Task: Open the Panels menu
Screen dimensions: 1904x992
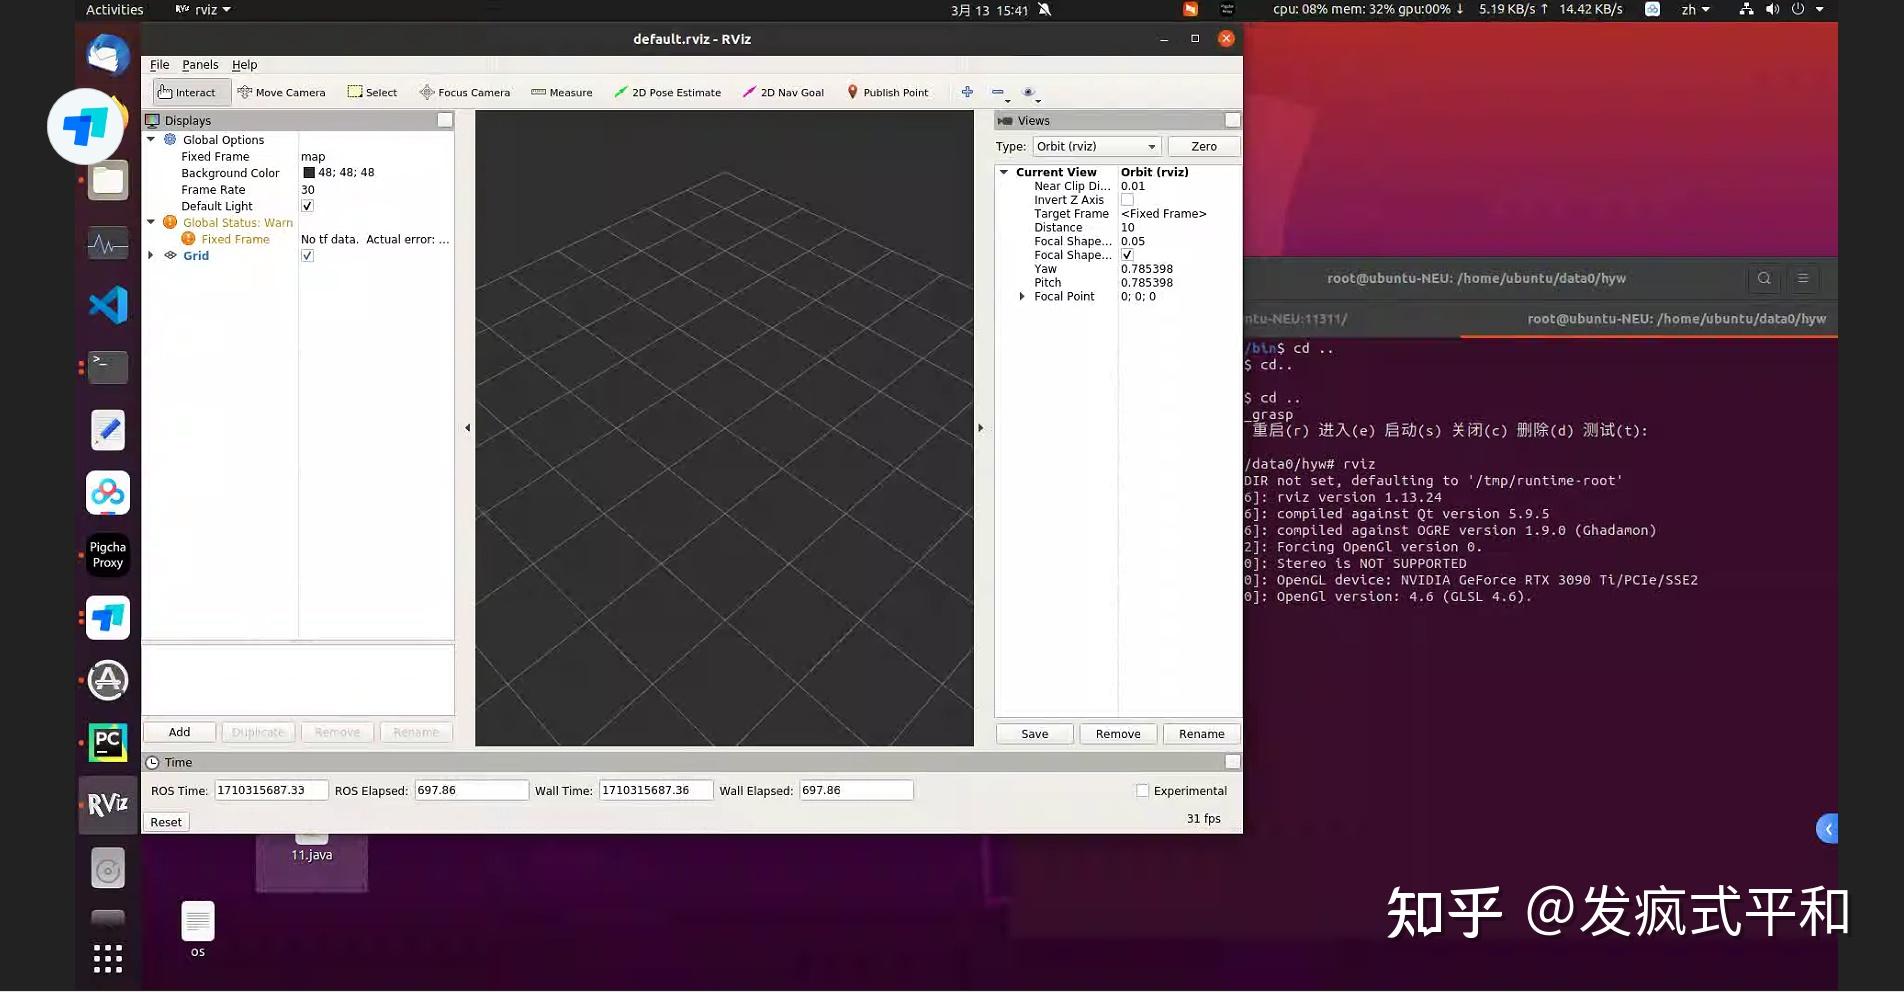Action: point(200,64)
